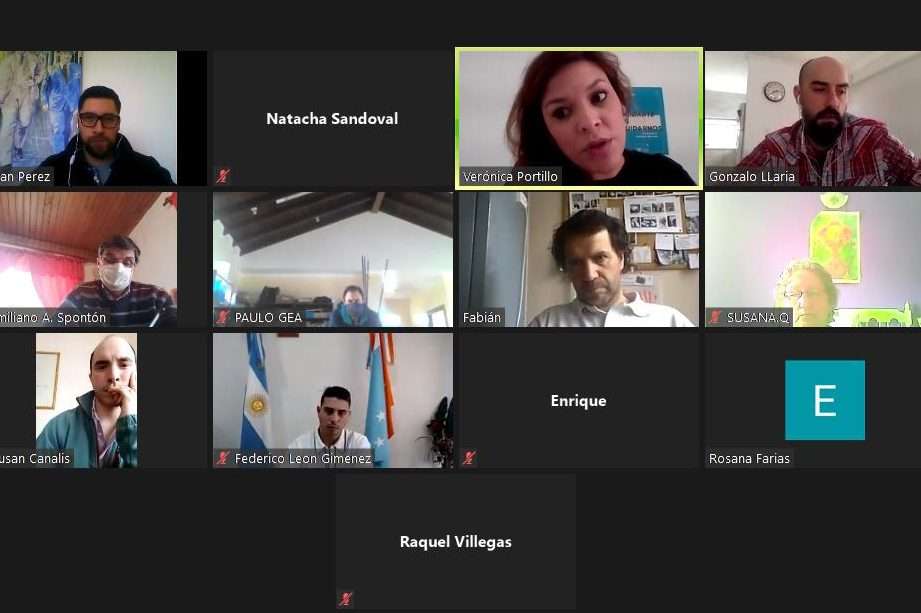This screenshot has height=613, width=921.
Task: Click Raquel Villegas's muted microphone icon
Action: point(346,599)
